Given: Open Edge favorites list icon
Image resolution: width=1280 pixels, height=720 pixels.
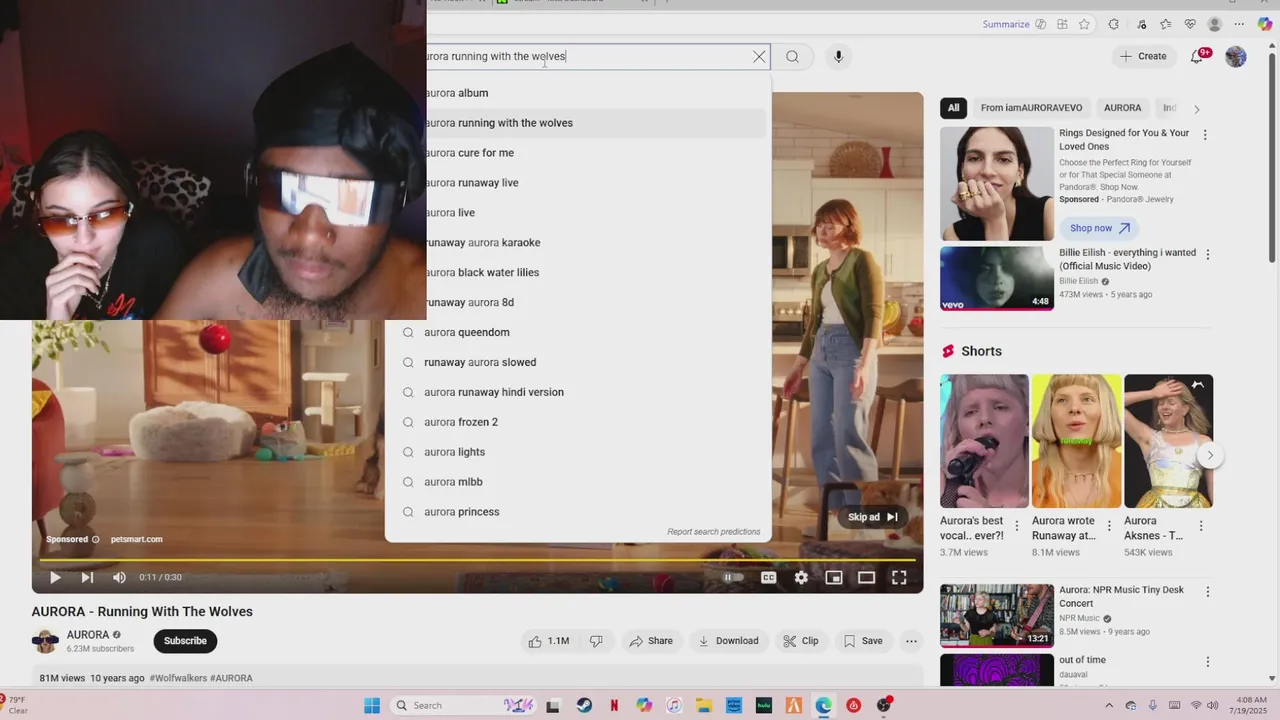Looking at the screenshot, I should [1166, 24].
